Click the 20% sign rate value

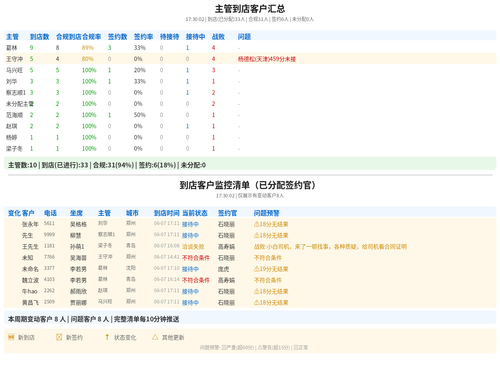point(140,70)
